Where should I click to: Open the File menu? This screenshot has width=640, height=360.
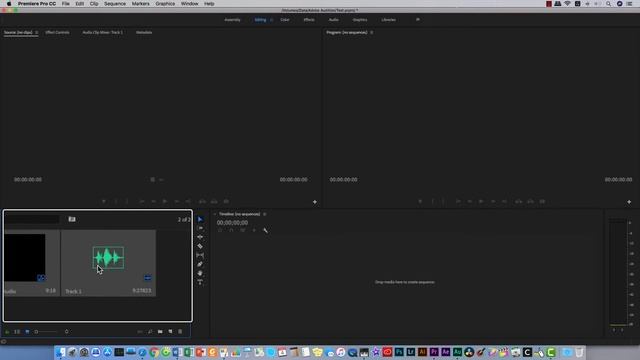(x=65, y=4)
